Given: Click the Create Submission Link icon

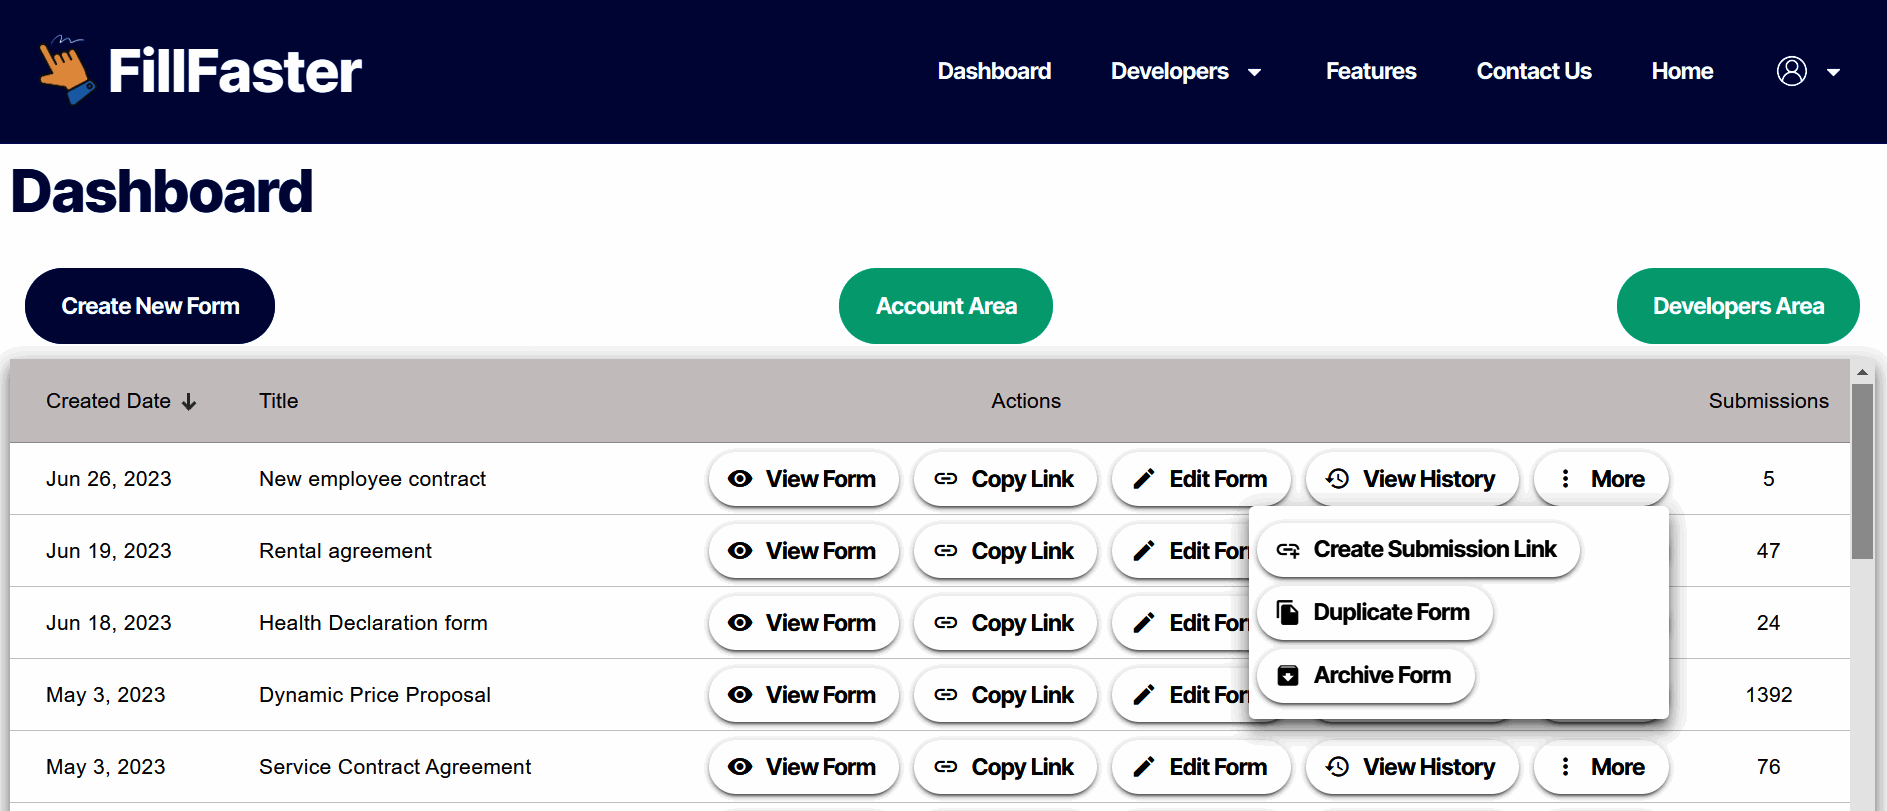Looking at the screenshot, I should click(x=1288, y=550).
